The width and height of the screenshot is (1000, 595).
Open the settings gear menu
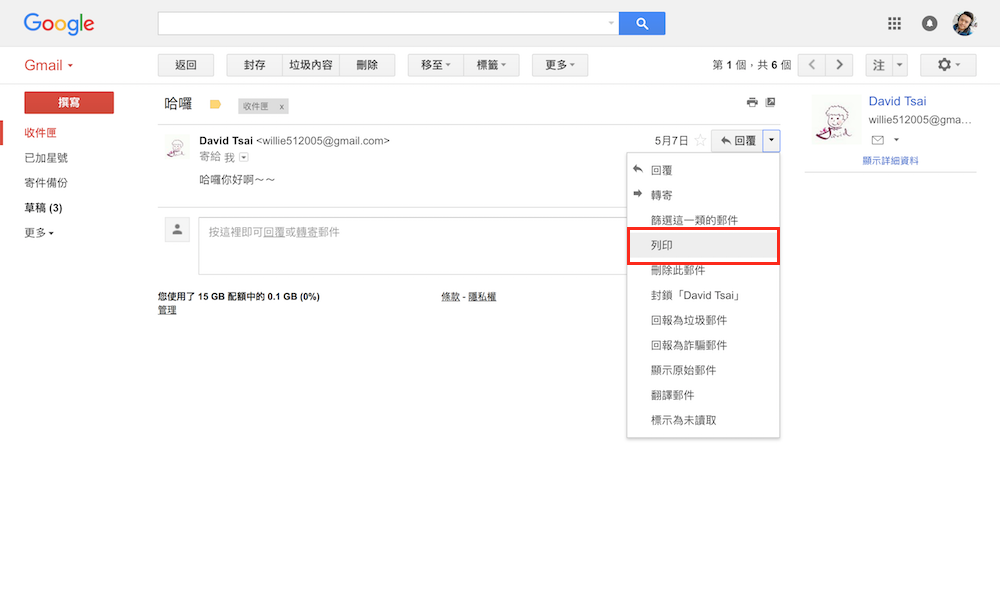click(948, 65)
